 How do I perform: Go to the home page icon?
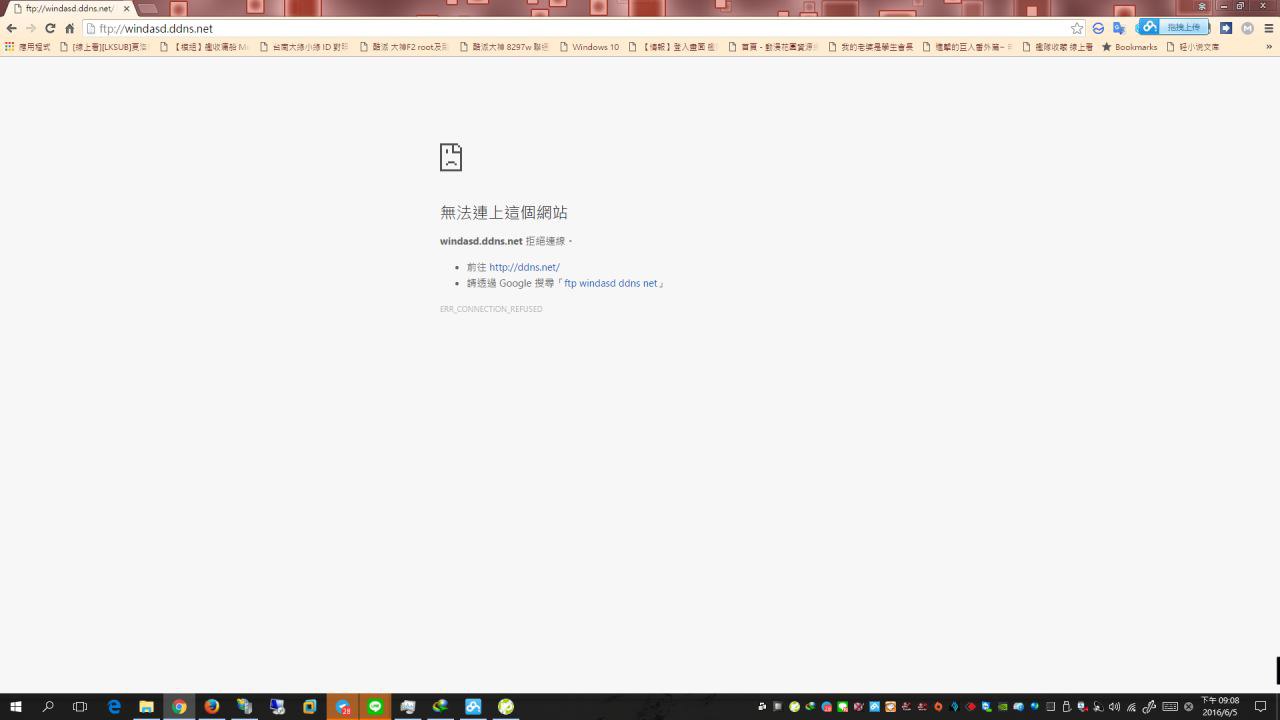pyautogui.click(x=70, y=29)
